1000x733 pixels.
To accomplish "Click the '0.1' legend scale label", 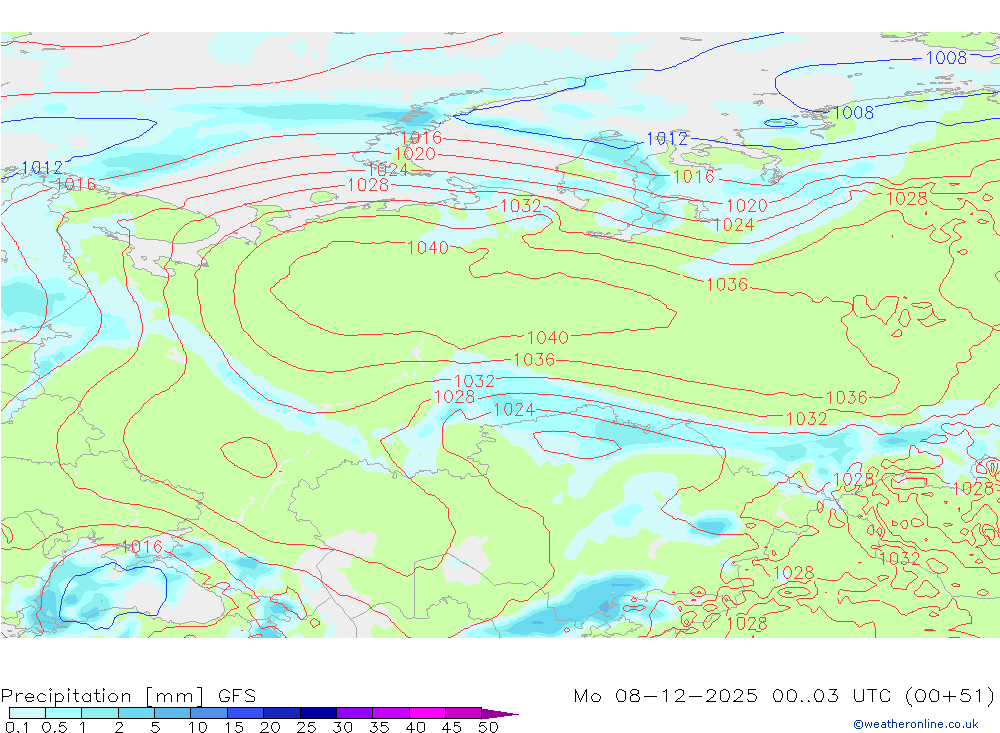I will 16,727.
